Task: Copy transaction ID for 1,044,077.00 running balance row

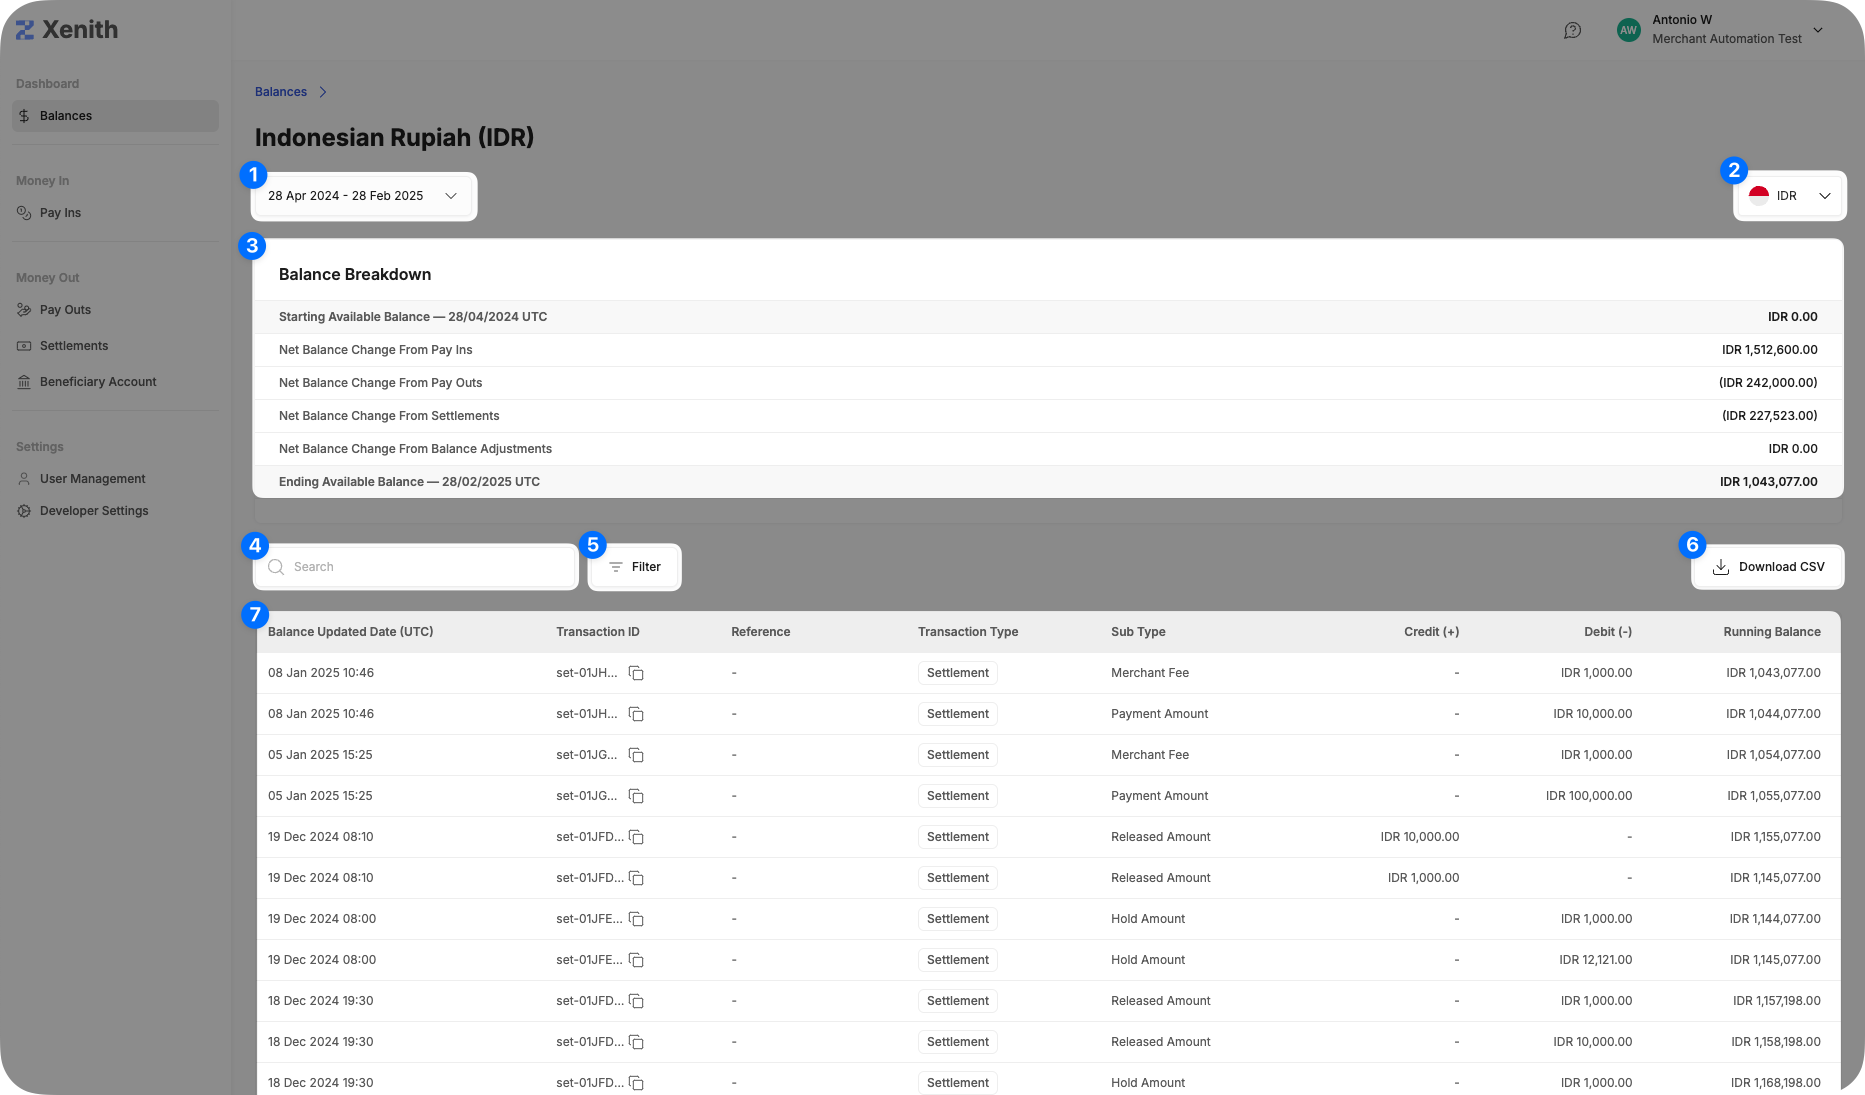Action: (x=636, y=714)
